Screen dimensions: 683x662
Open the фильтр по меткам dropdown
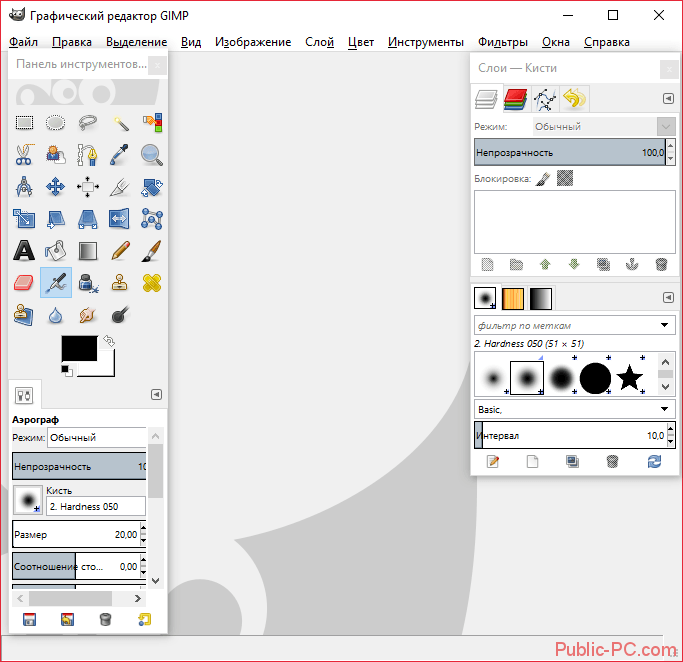pyautogui.click(x=575, y=325)
